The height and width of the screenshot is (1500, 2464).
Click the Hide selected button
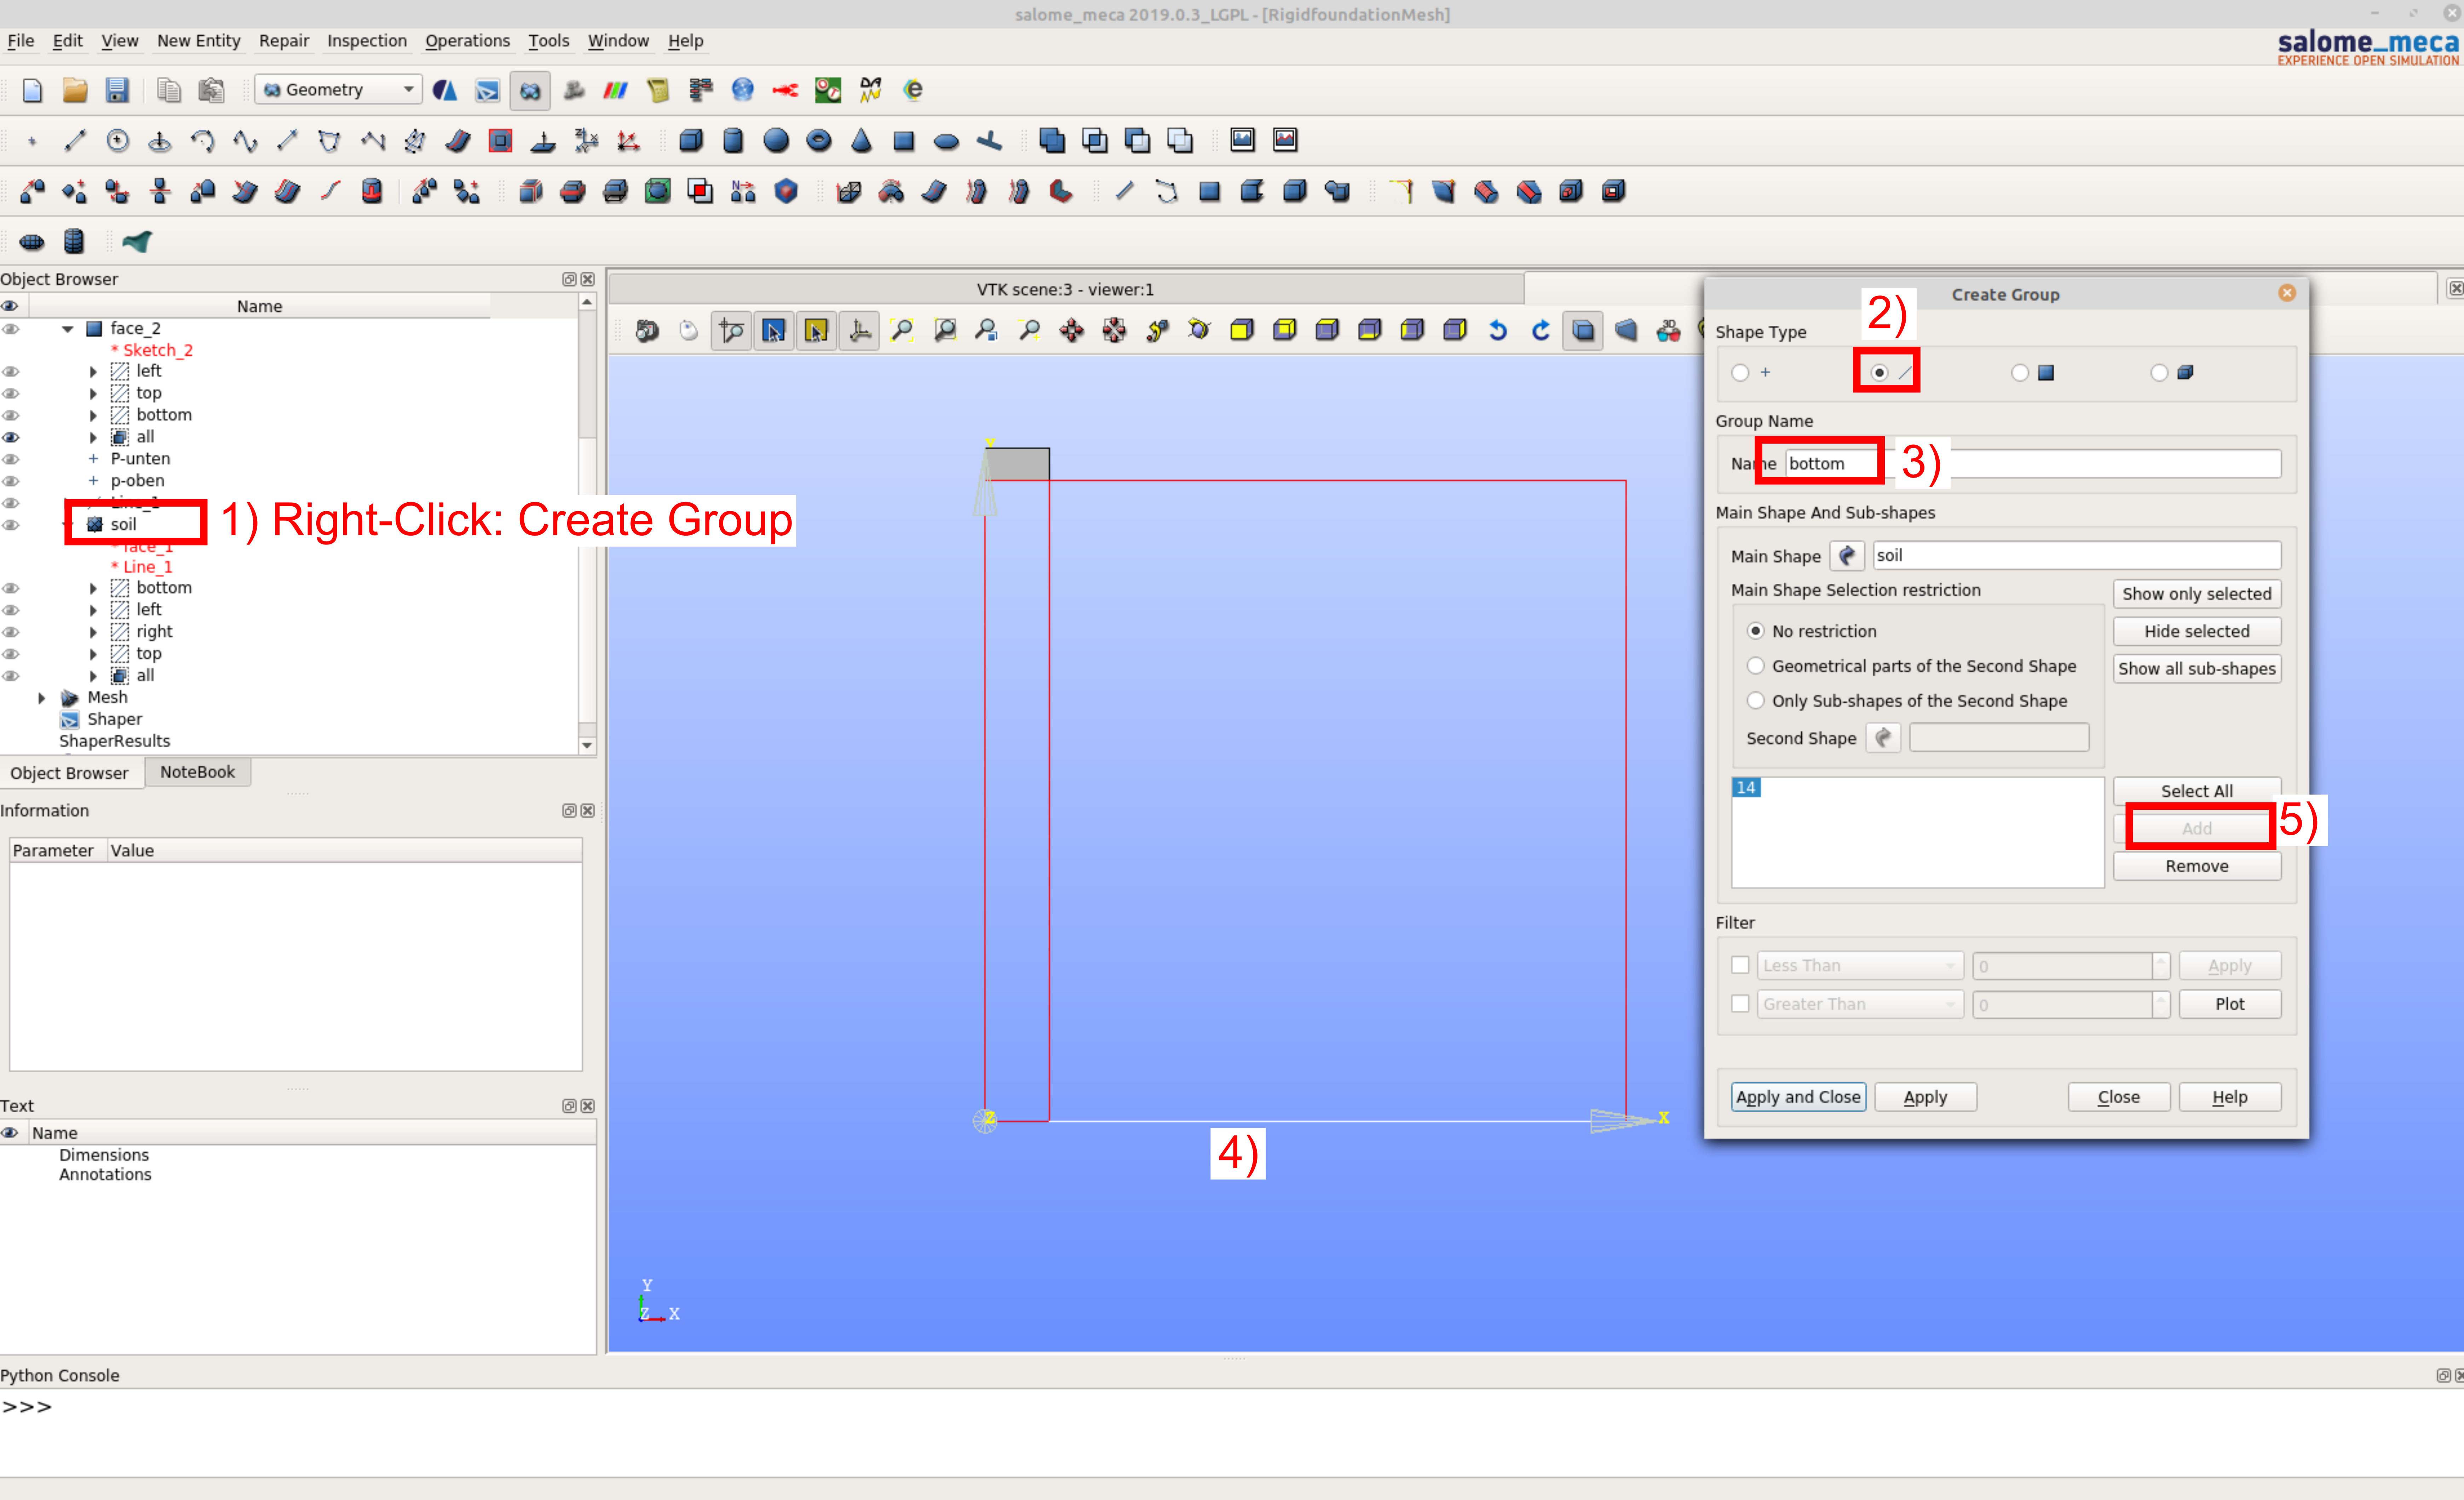pyautogui.click(x=2197, y=631)
